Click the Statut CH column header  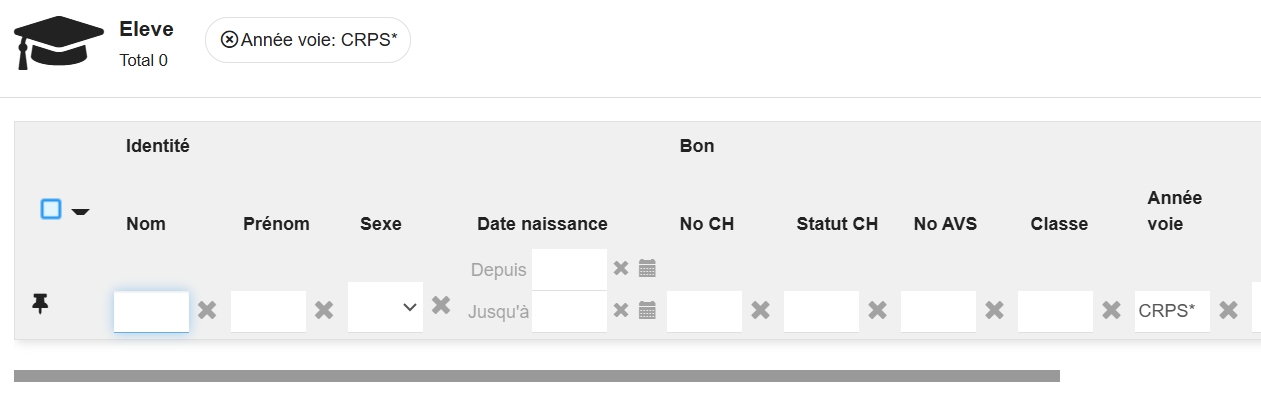coord(837,224)
